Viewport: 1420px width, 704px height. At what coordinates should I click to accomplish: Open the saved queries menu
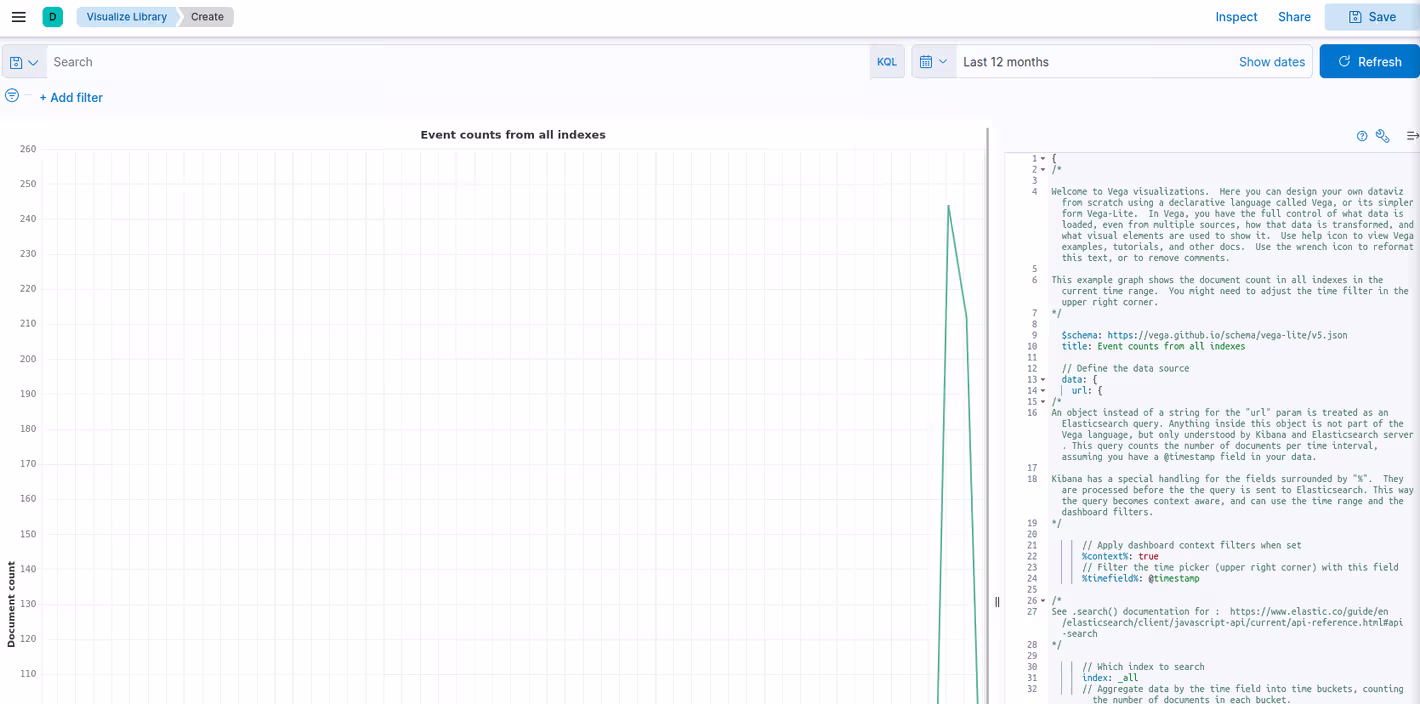[24, 62]
